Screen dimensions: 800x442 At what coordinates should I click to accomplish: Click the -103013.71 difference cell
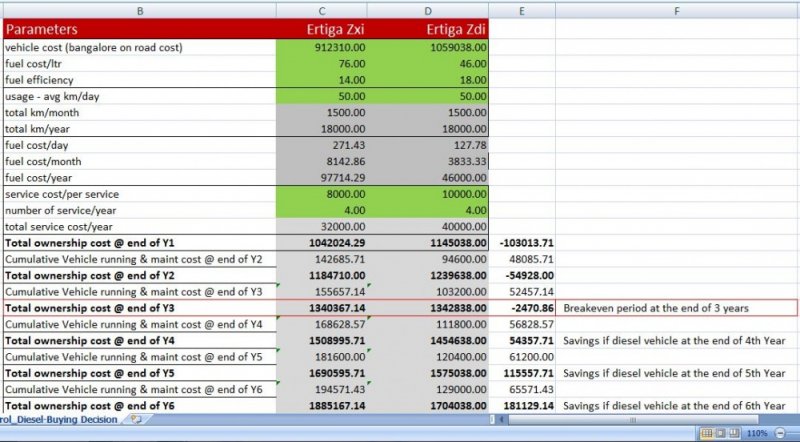(521, 243)
